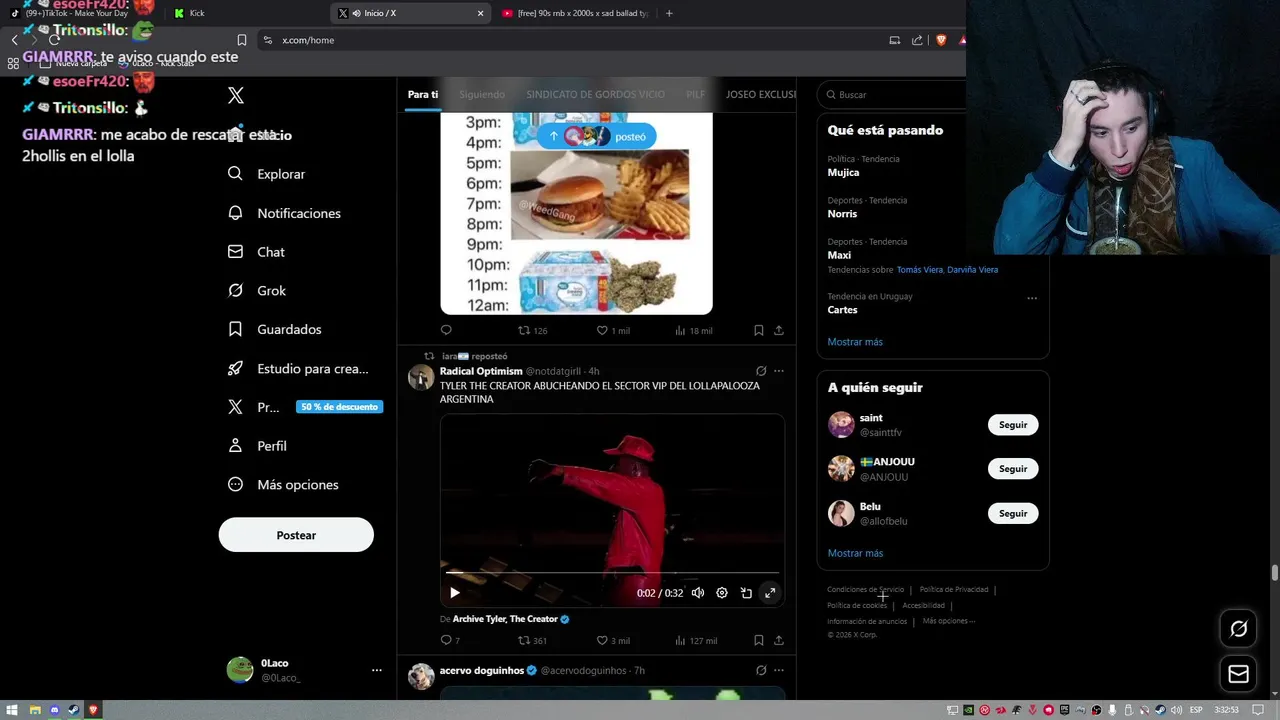This screenshot has height=720, width=1280.
Task: Bookmark the food schedule post
Action: click(759, 330)
